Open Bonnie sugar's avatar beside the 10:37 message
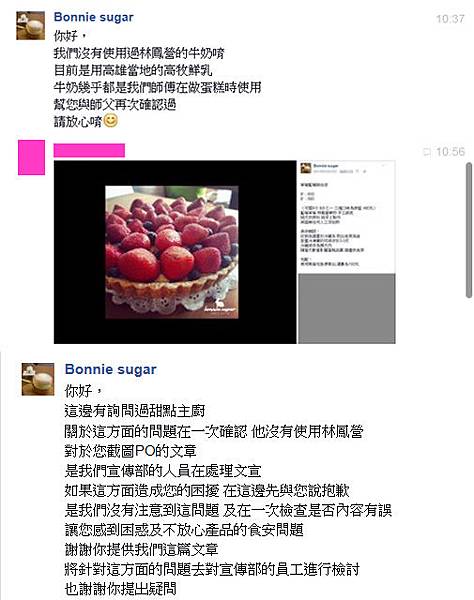 point(30,26)
